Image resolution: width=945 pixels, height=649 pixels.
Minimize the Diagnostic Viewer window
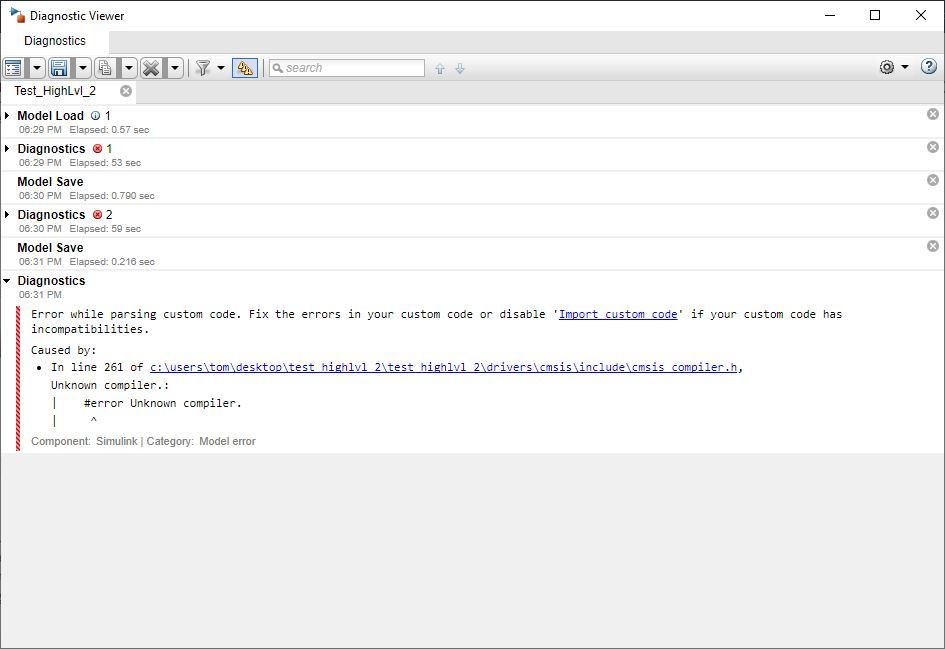click(x=830, y=15)
